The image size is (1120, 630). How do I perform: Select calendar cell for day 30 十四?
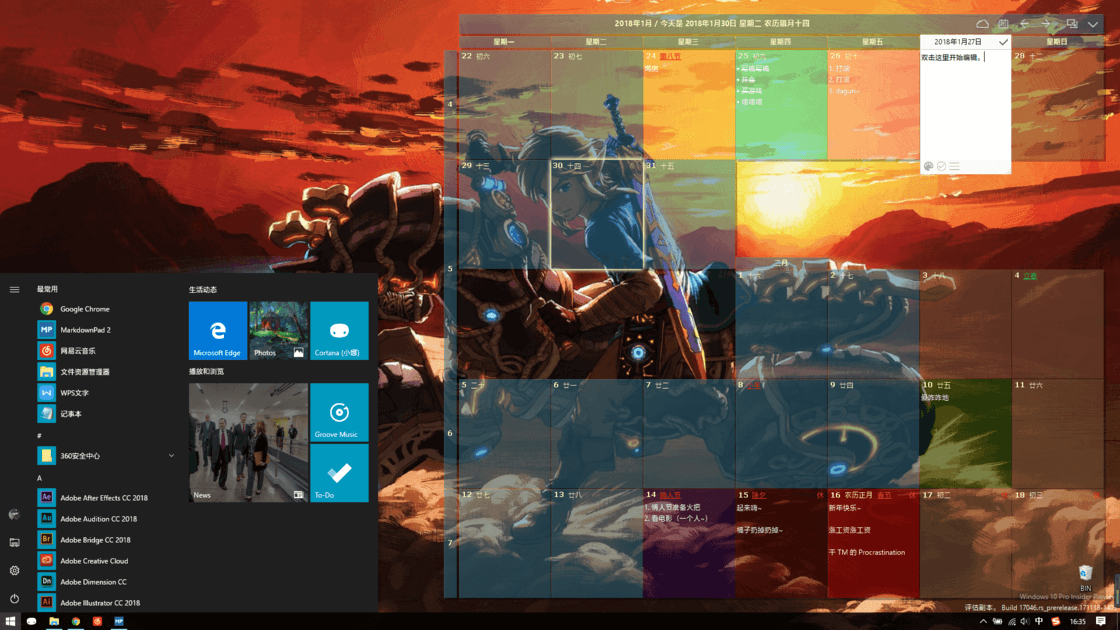point(596,214)
